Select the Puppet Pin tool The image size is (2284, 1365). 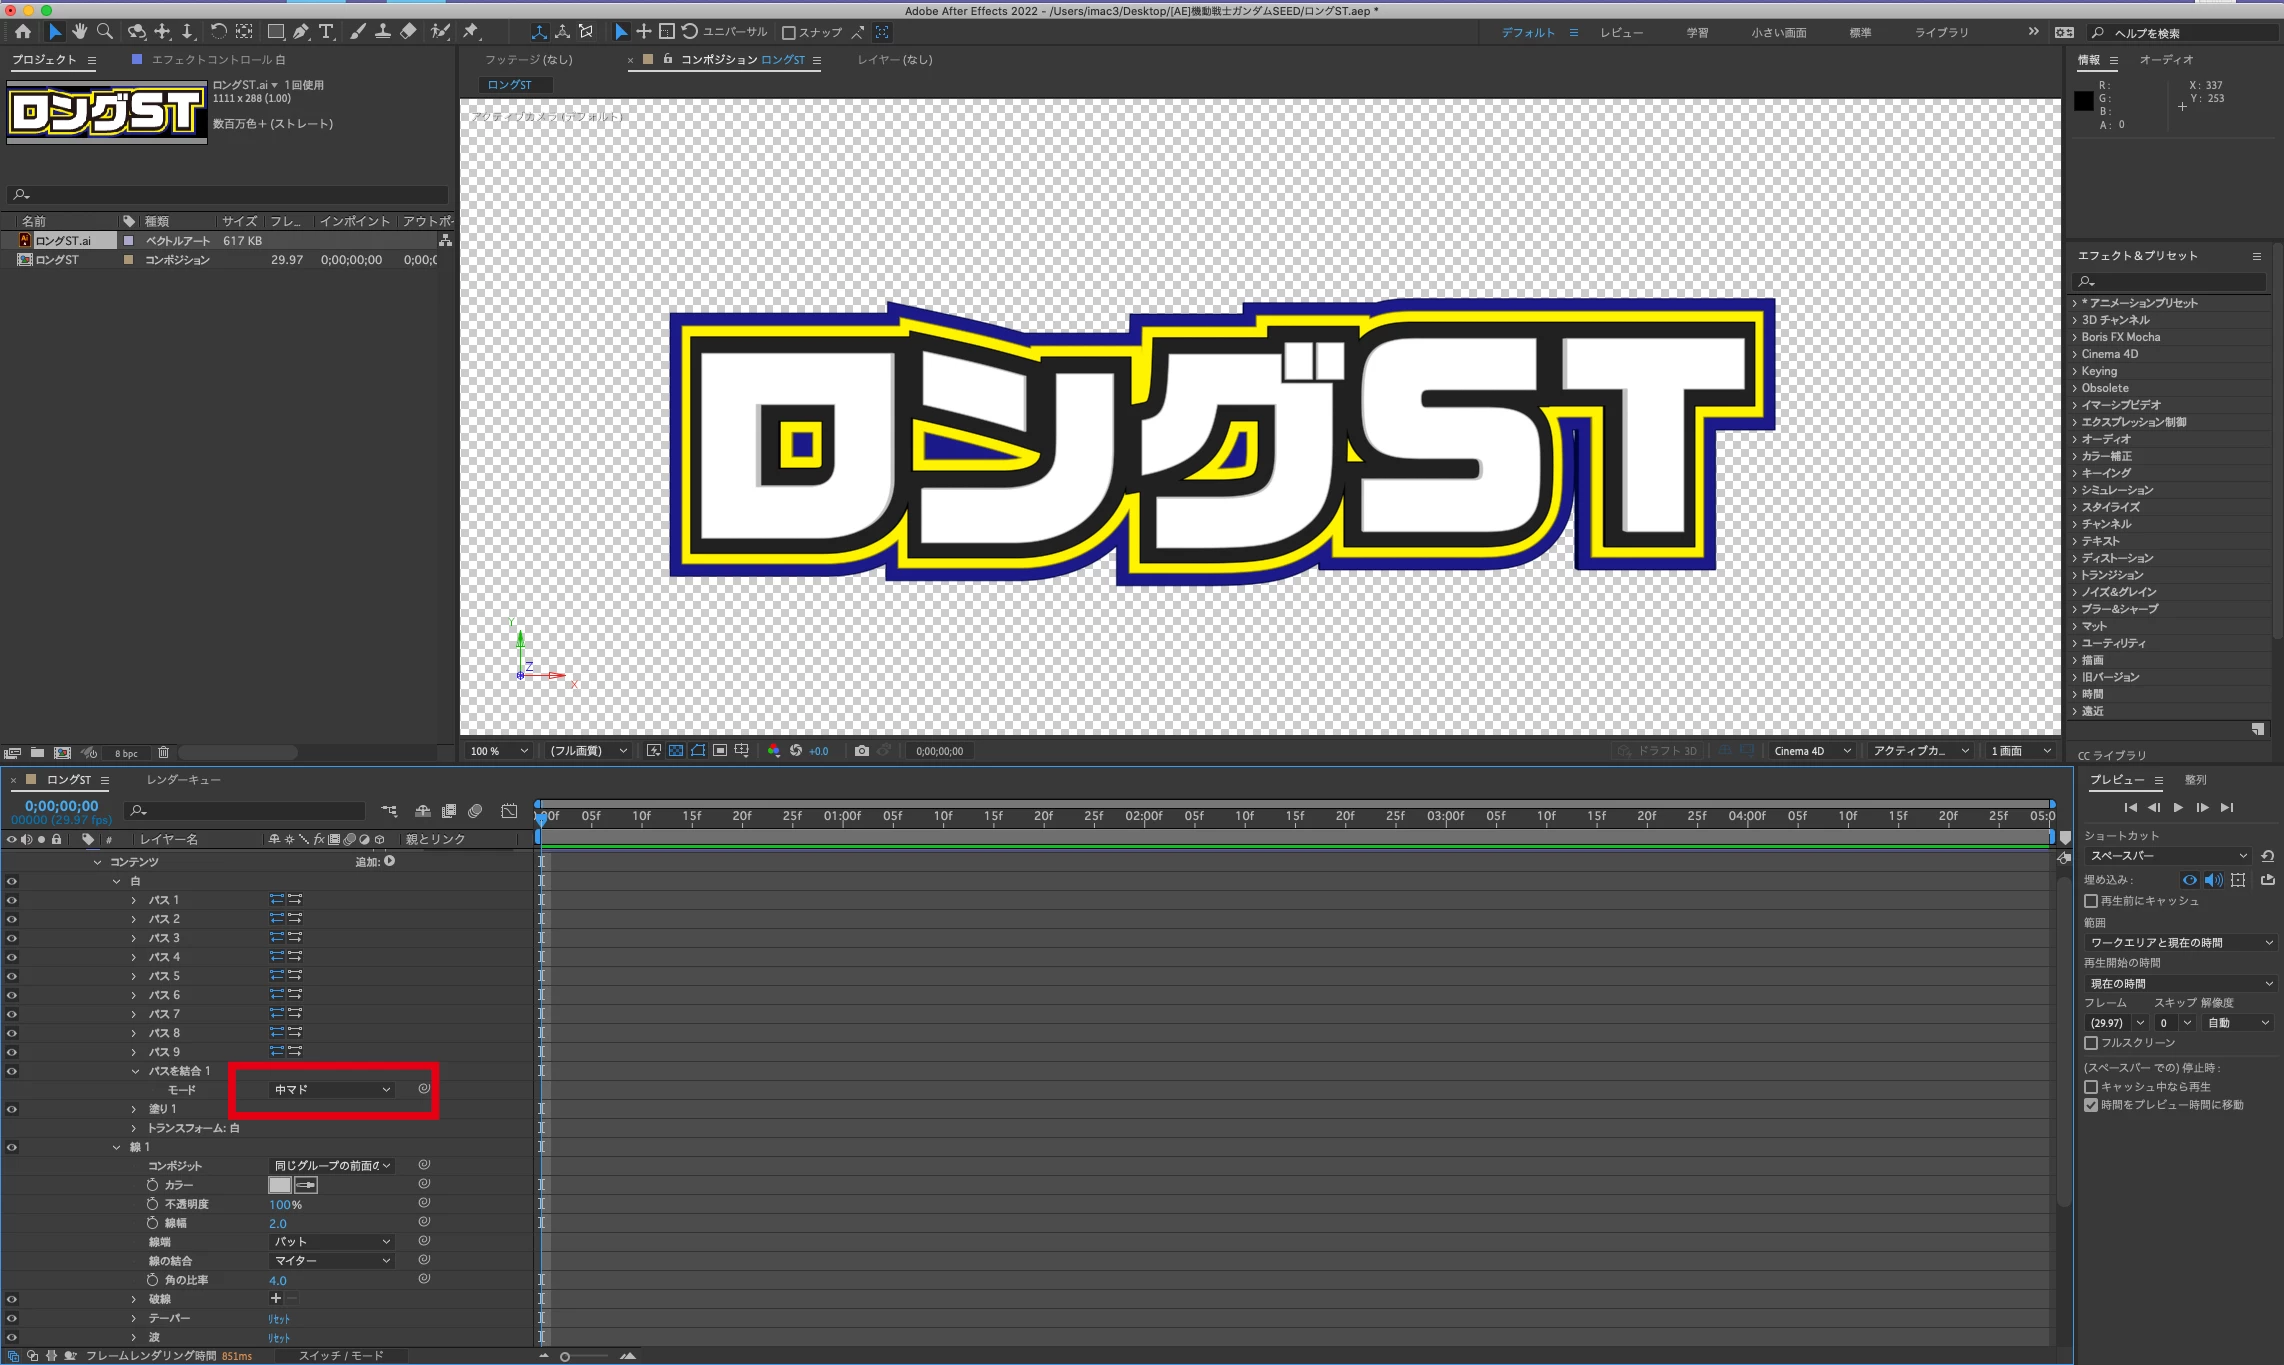[x=471, y=32]
